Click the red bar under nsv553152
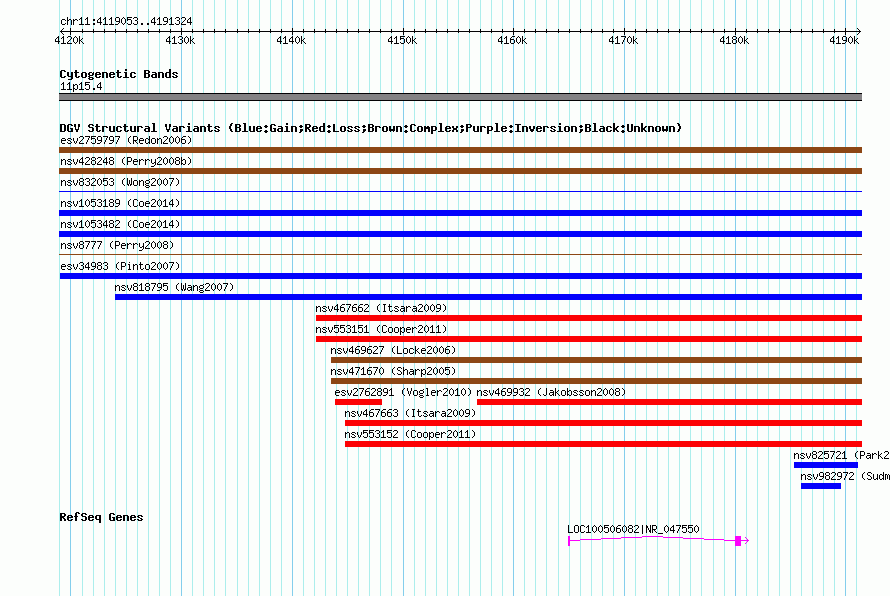 [x=603, y=444]
